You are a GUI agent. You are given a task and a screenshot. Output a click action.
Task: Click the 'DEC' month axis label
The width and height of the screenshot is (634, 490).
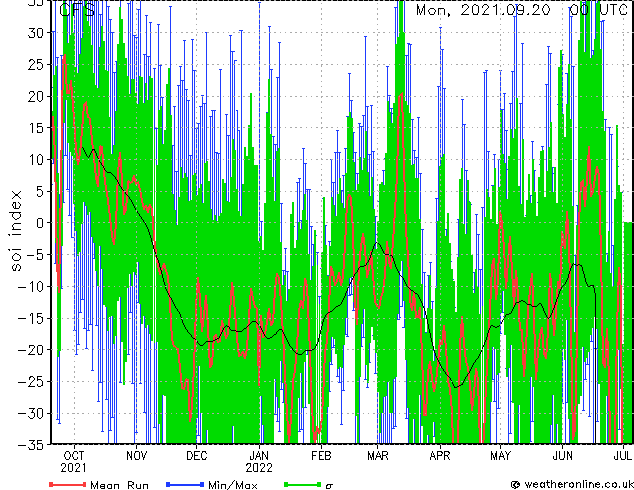tap(197, 456)
